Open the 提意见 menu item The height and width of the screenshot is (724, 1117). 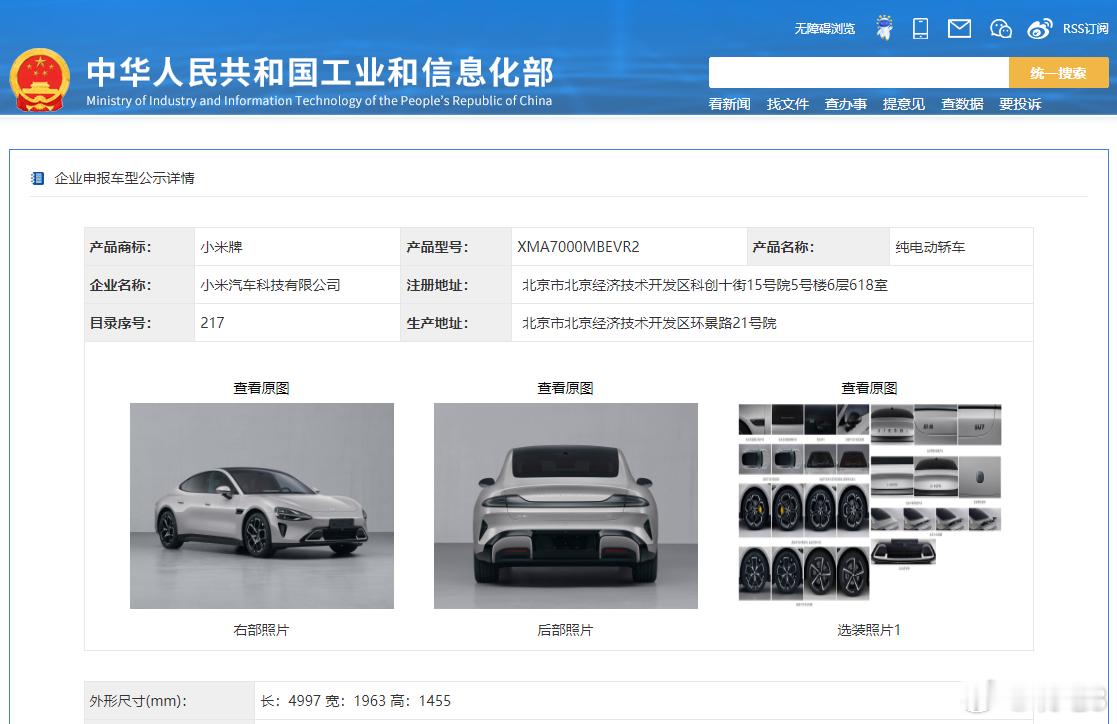(904, 104)
